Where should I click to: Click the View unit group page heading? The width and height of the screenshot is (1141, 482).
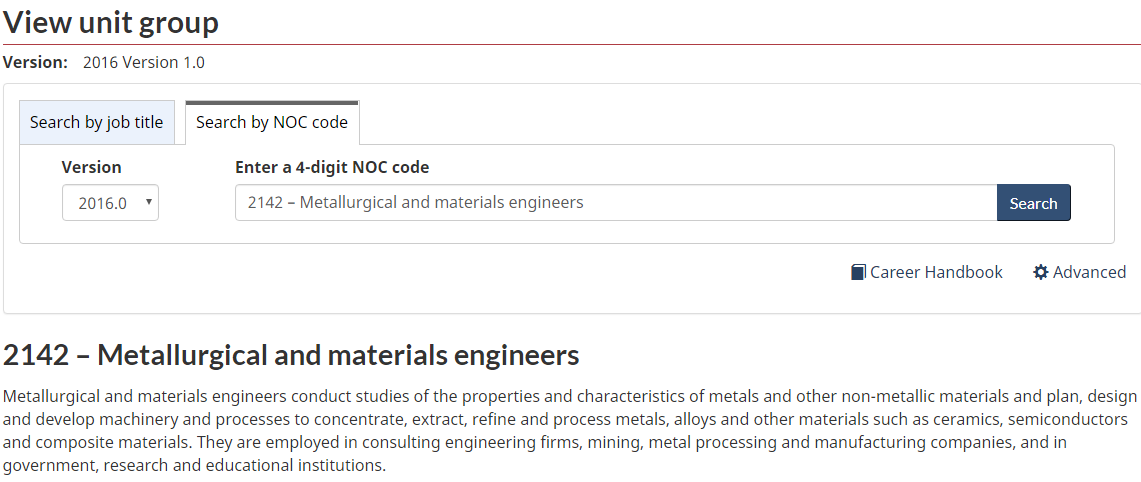click(x=111, y=22)
